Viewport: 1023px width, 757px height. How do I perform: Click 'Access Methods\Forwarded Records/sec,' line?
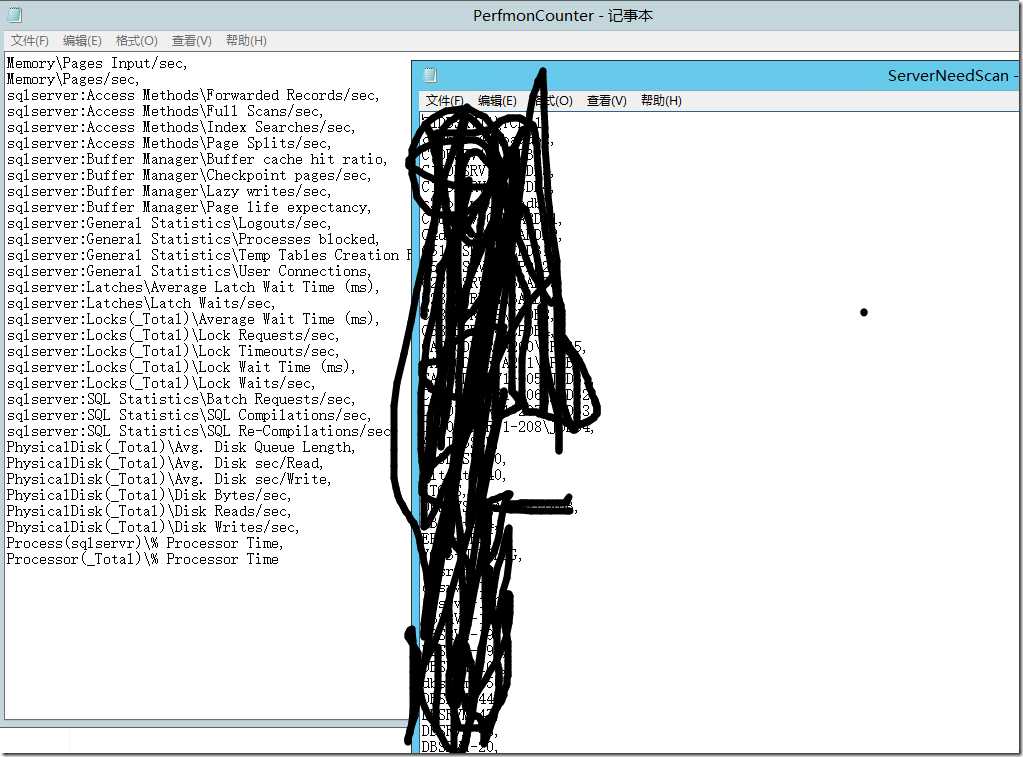(x=193, y=95)
